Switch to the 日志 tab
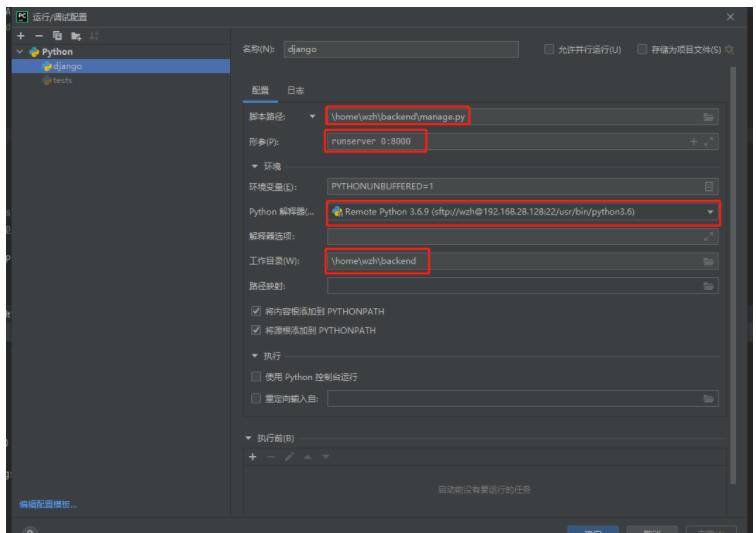The width and height of the screenshot is (756, 533). coord(296,90)
